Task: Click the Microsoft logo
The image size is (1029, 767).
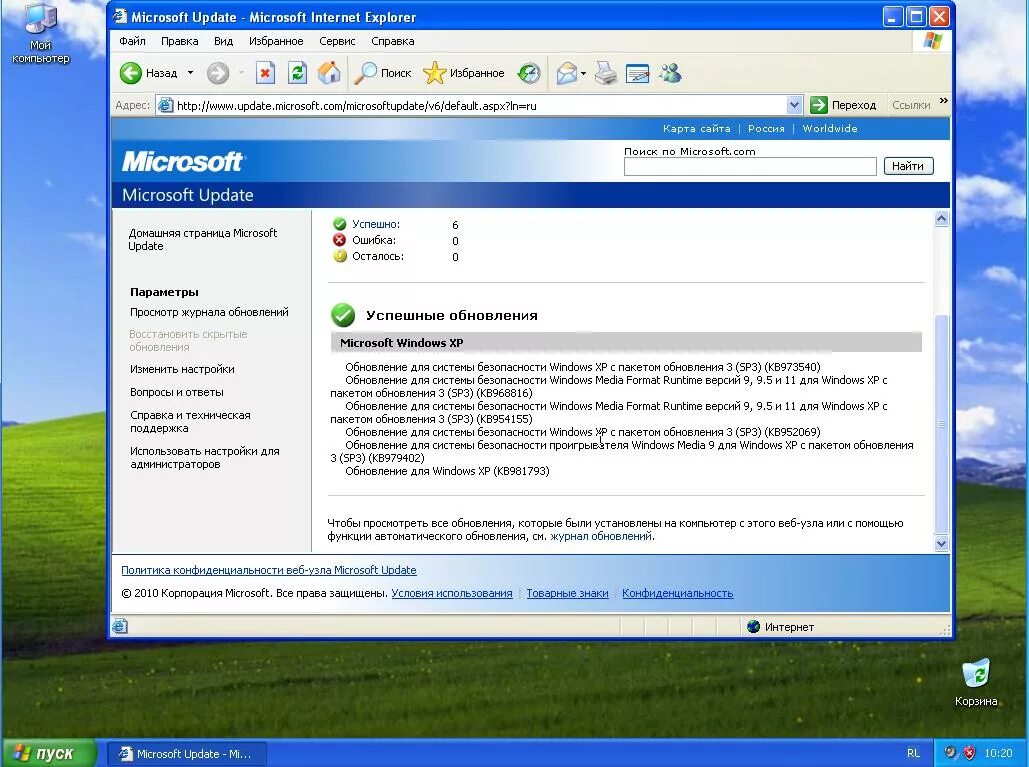Action: 182,161
